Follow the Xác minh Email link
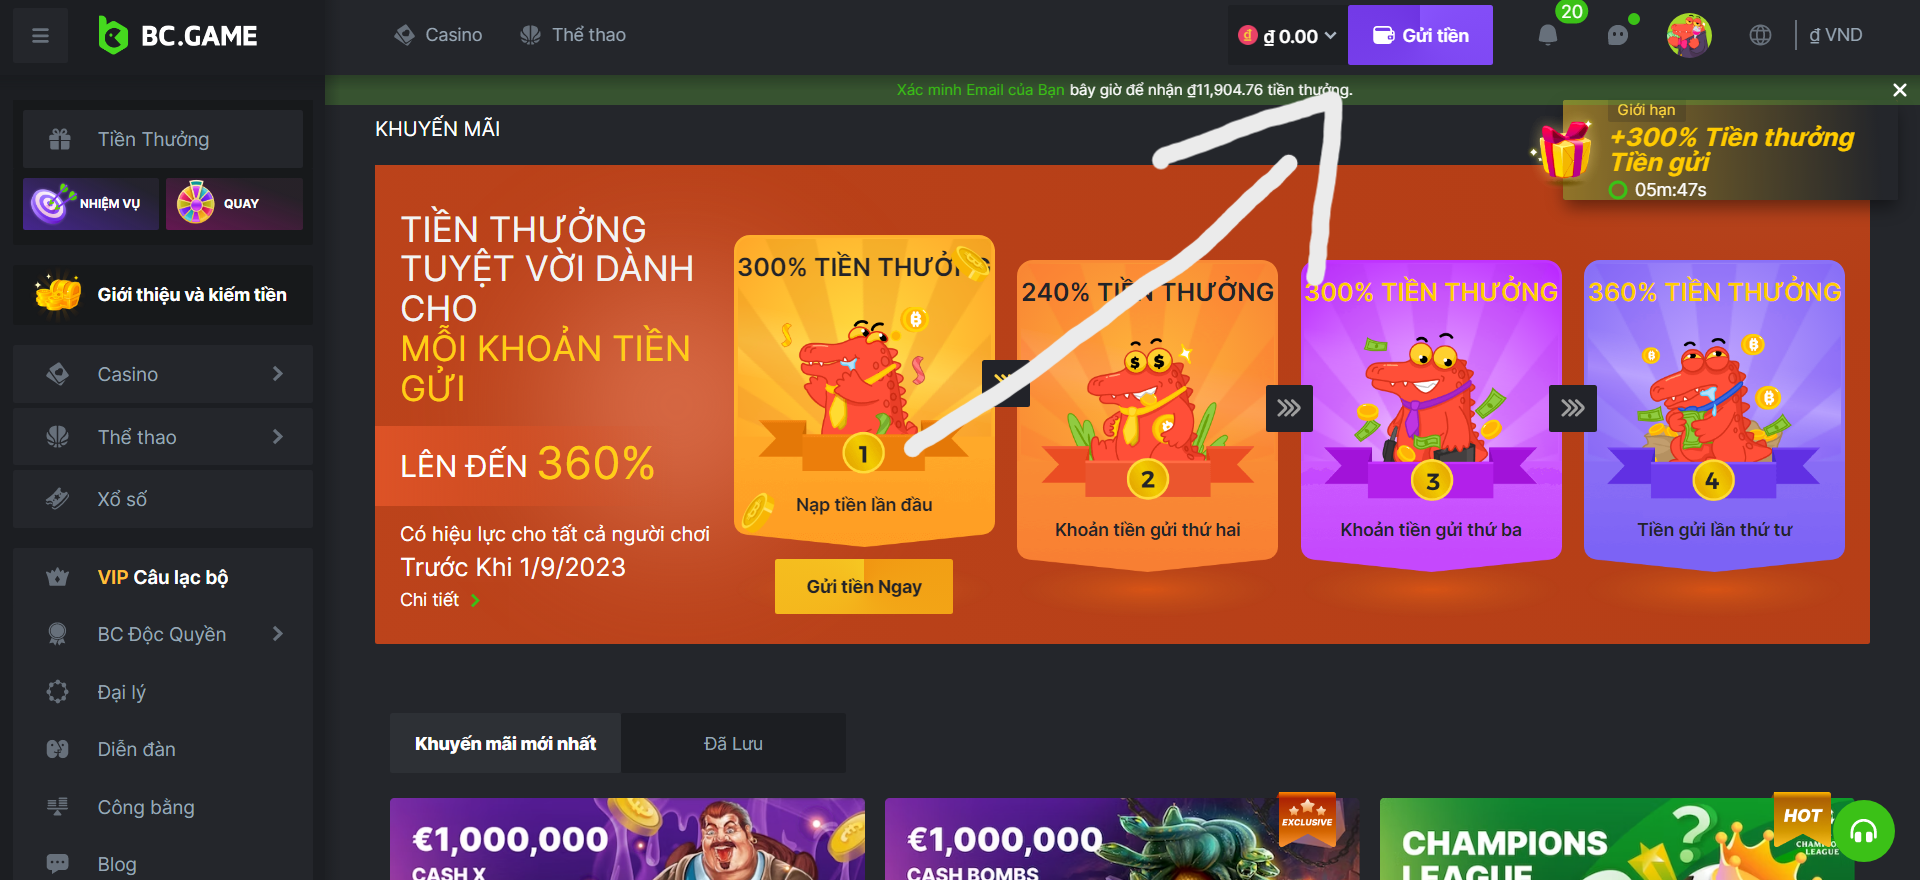The image size is (1920, 880). 980,90
